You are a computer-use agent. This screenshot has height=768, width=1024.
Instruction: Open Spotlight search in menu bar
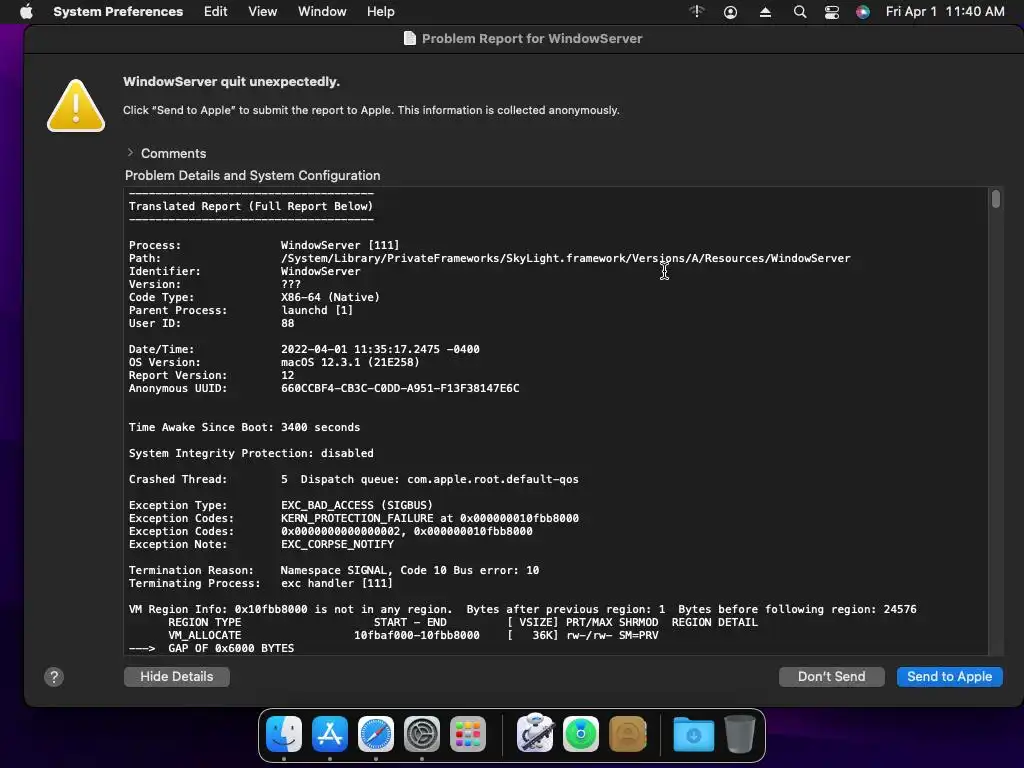coord(799,12)
